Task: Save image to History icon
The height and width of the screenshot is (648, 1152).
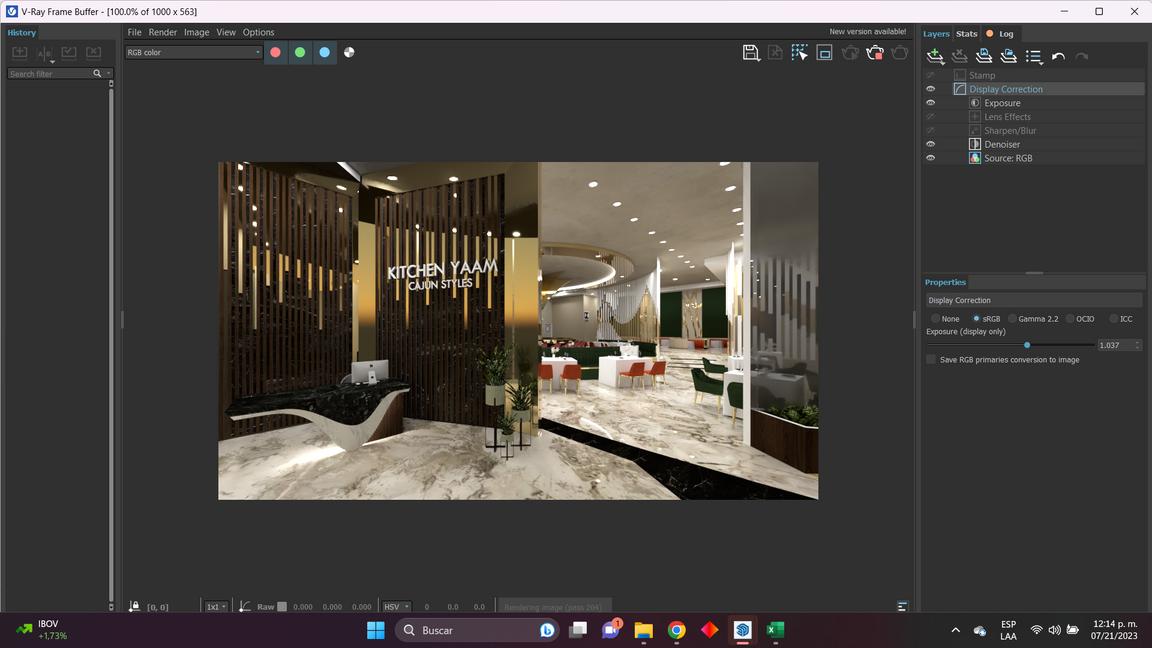Action: point(20,53)
